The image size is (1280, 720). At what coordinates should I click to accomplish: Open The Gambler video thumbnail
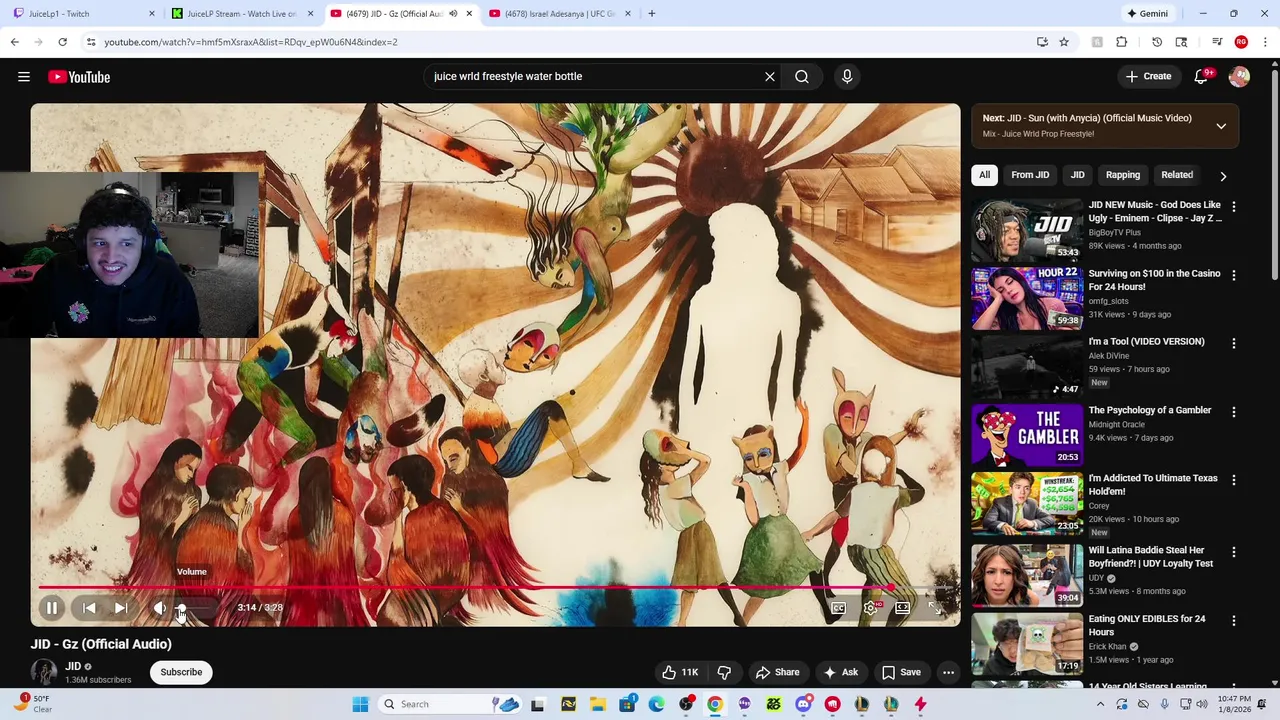(x=1027, y=435)
